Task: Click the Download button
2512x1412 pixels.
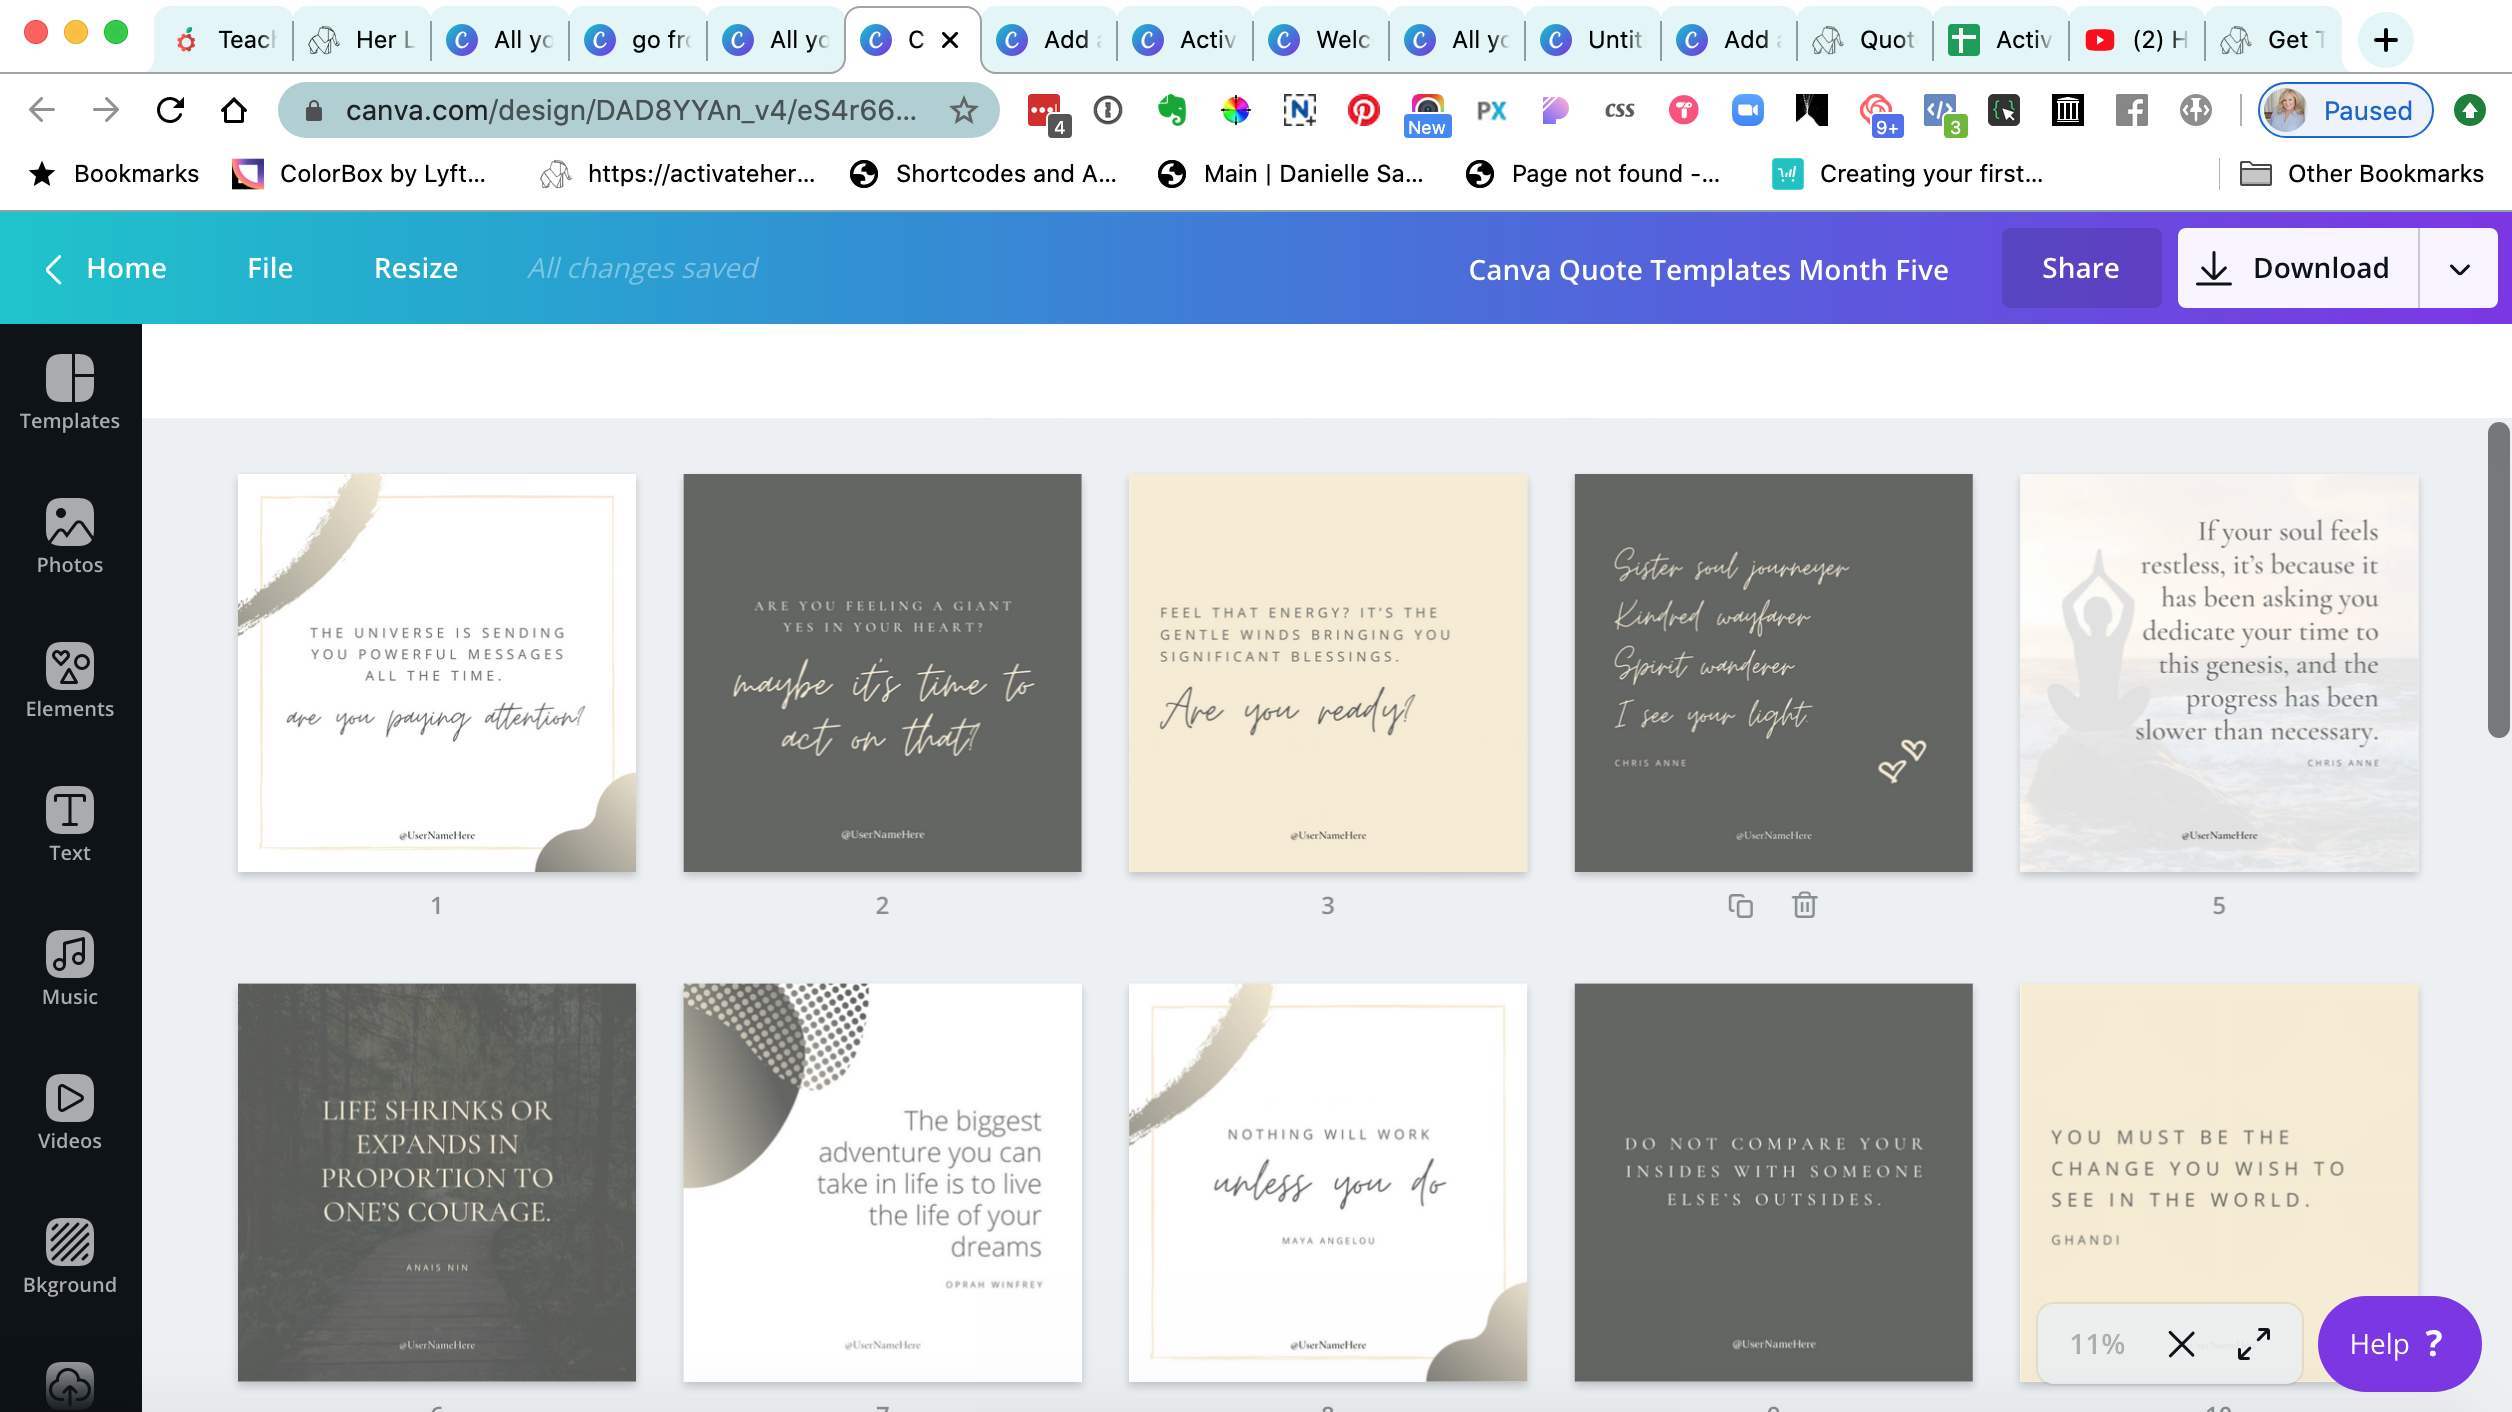Action: click(x=2298, y=268)
